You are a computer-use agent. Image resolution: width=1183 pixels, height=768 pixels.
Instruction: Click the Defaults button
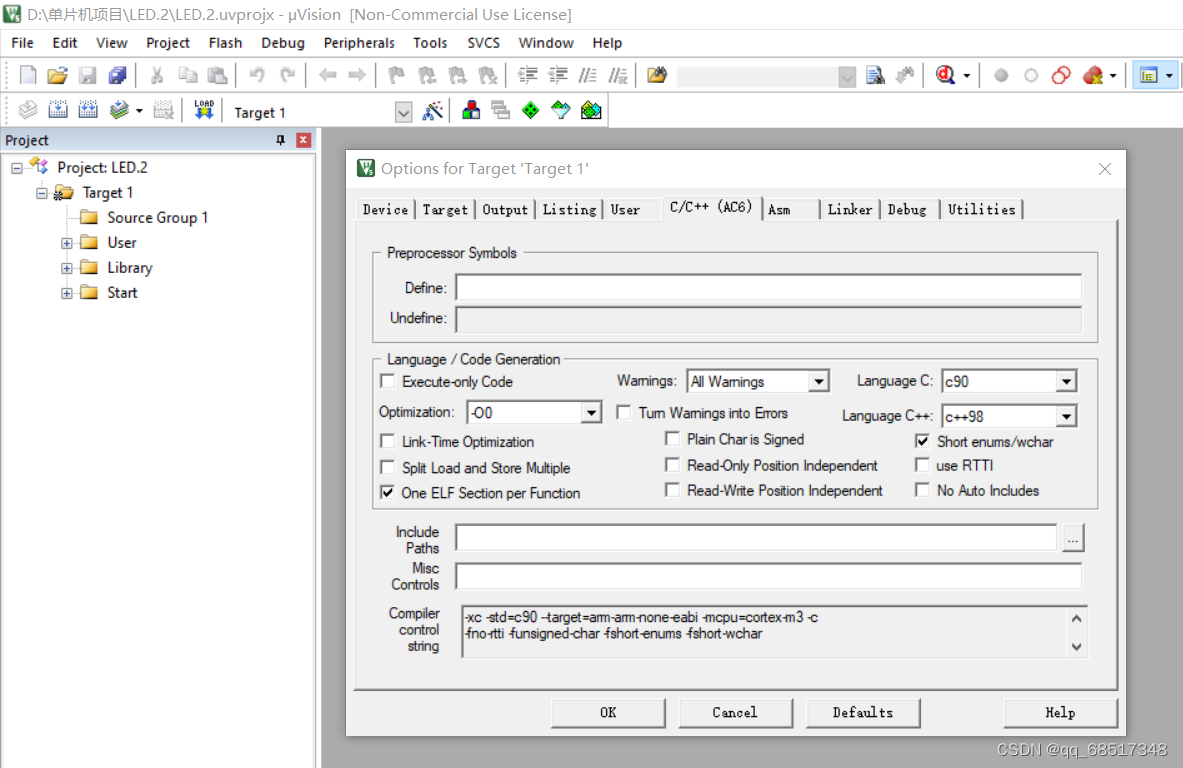click(x=863, y=712)
